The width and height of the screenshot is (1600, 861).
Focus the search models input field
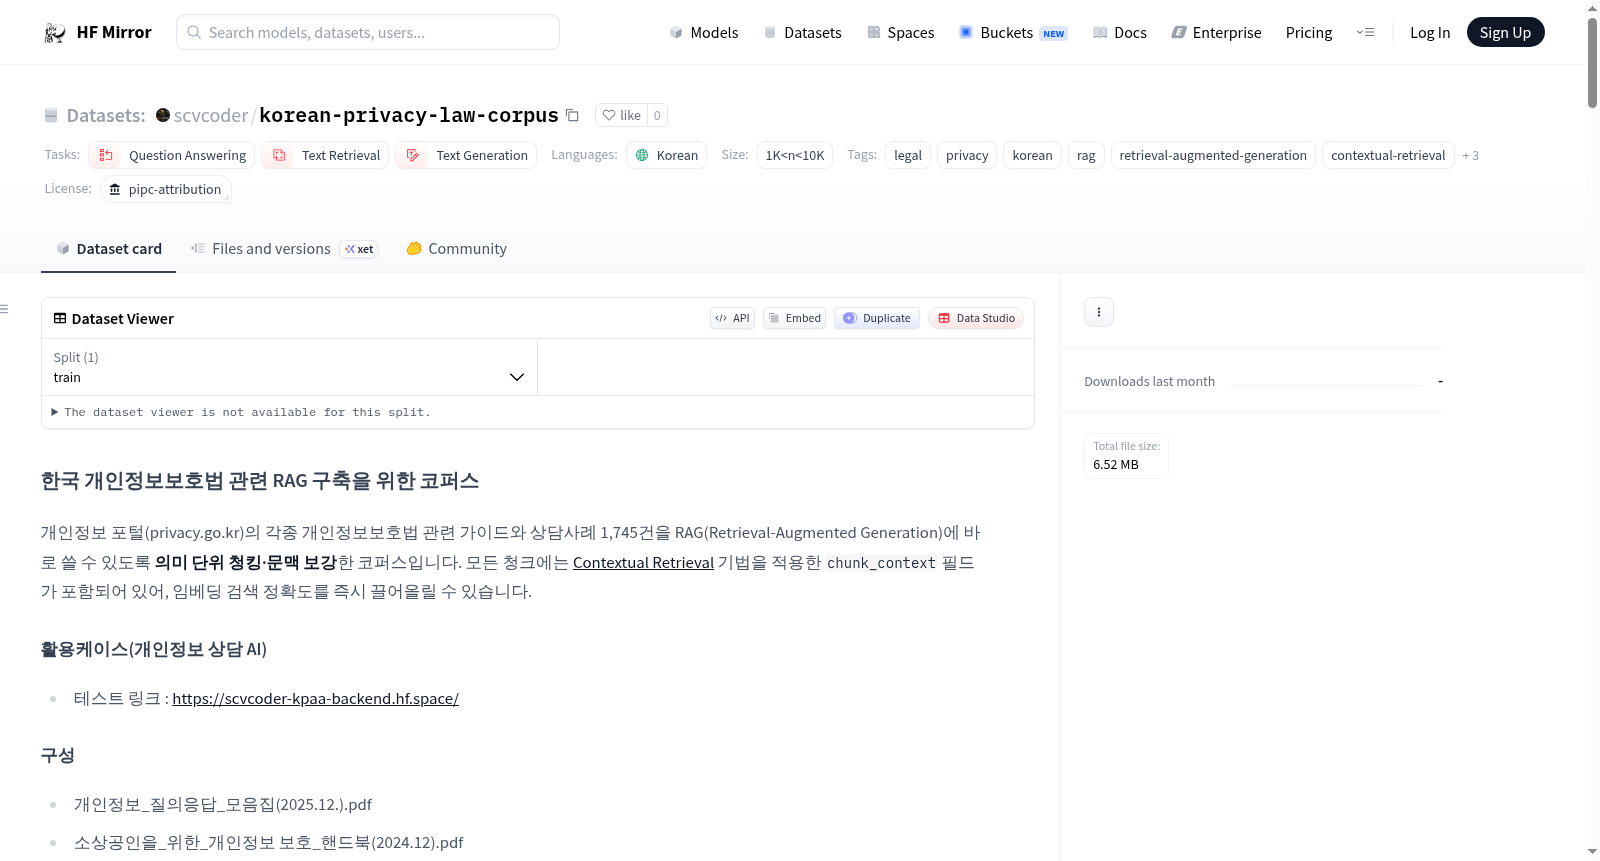(x=368, y=32)
